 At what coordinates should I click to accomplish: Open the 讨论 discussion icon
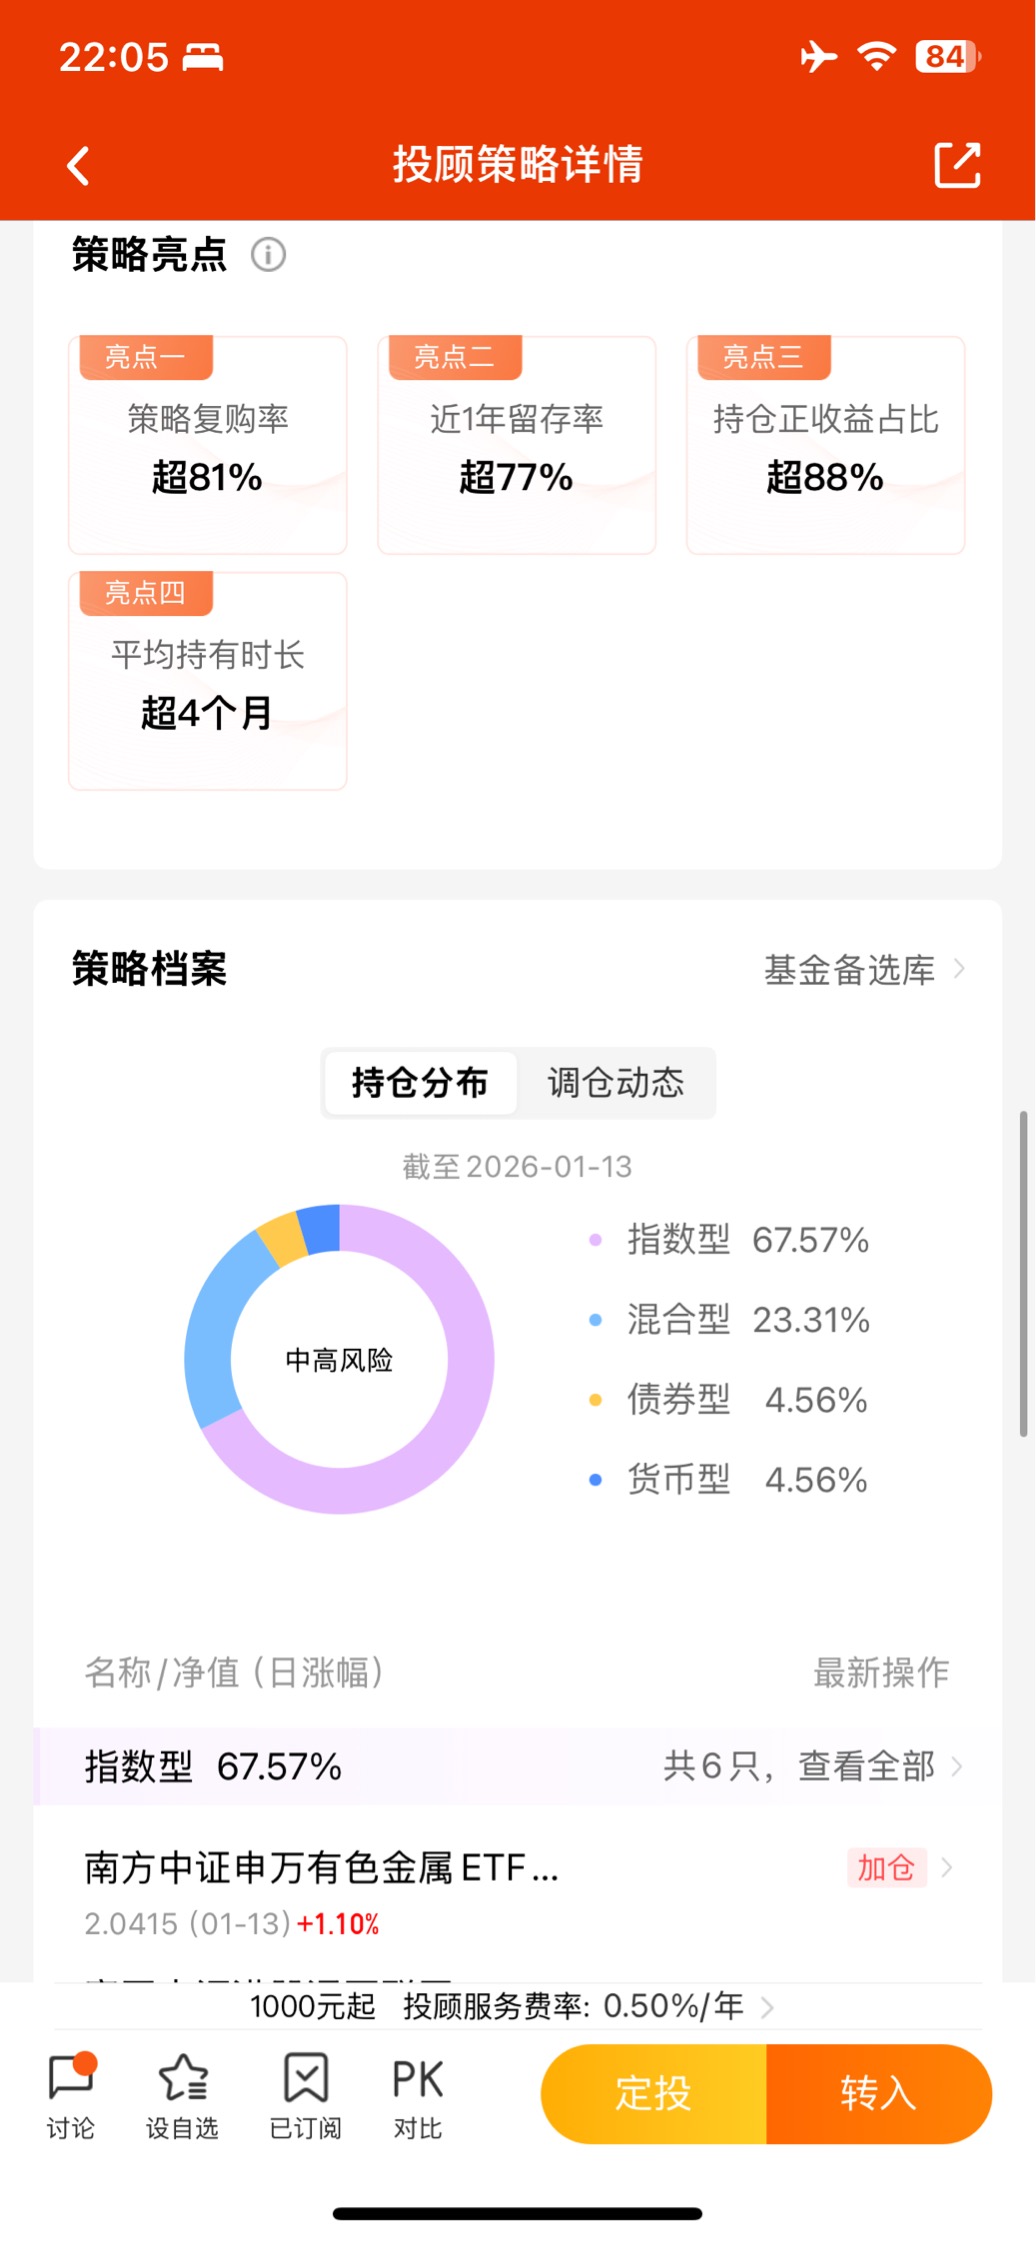(x=71, y=2094)
